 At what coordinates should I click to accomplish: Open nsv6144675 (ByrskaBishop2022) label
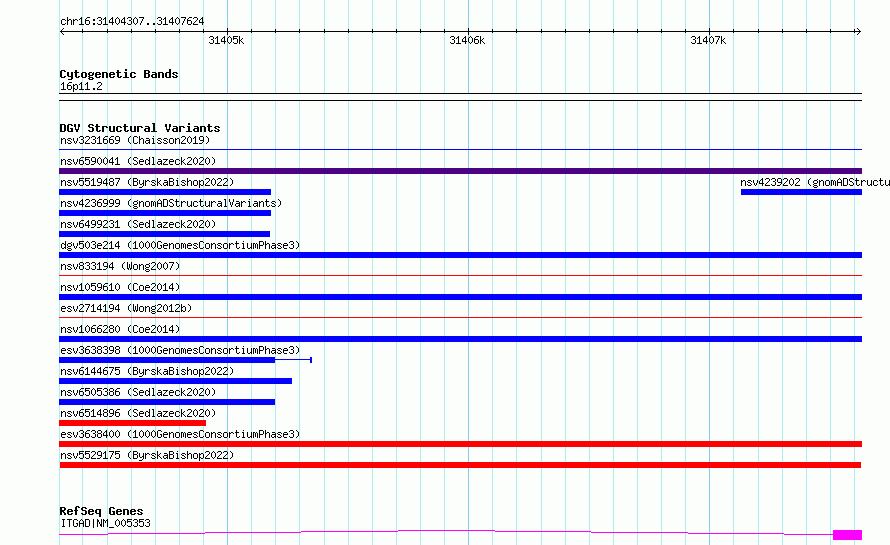point(147,371)
